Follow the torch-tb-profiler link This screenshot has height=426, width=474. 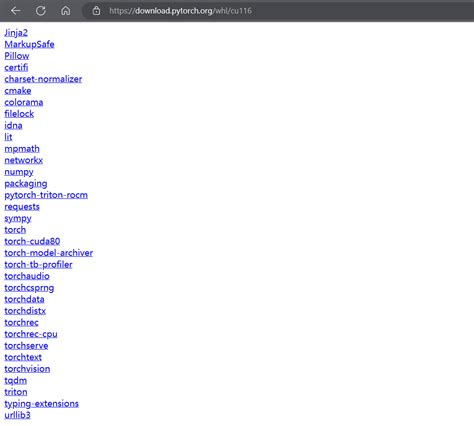click(x=38, y=265)
